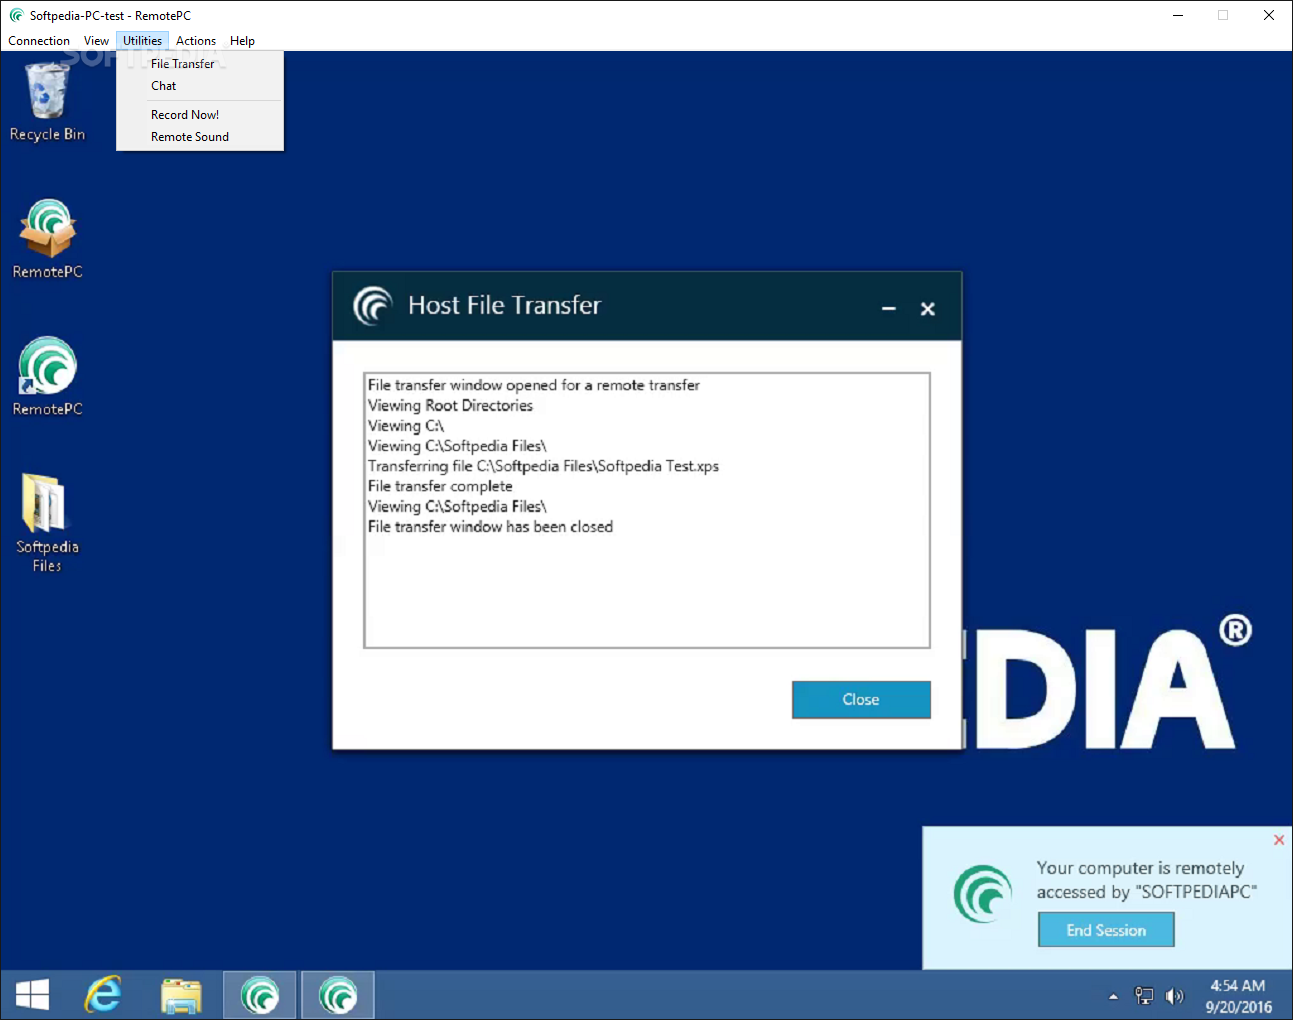Open the Help menu

(x=242, y=41)
